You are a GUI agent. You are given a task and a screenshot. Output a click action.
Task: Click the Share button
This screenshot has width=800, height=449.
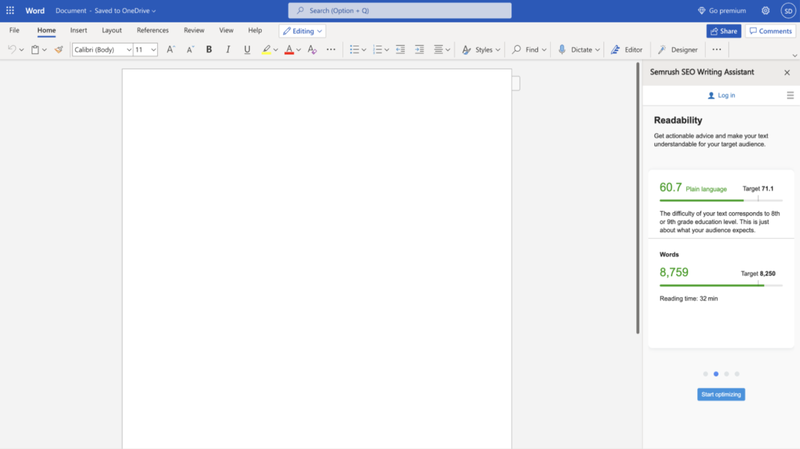pos(723,31)
